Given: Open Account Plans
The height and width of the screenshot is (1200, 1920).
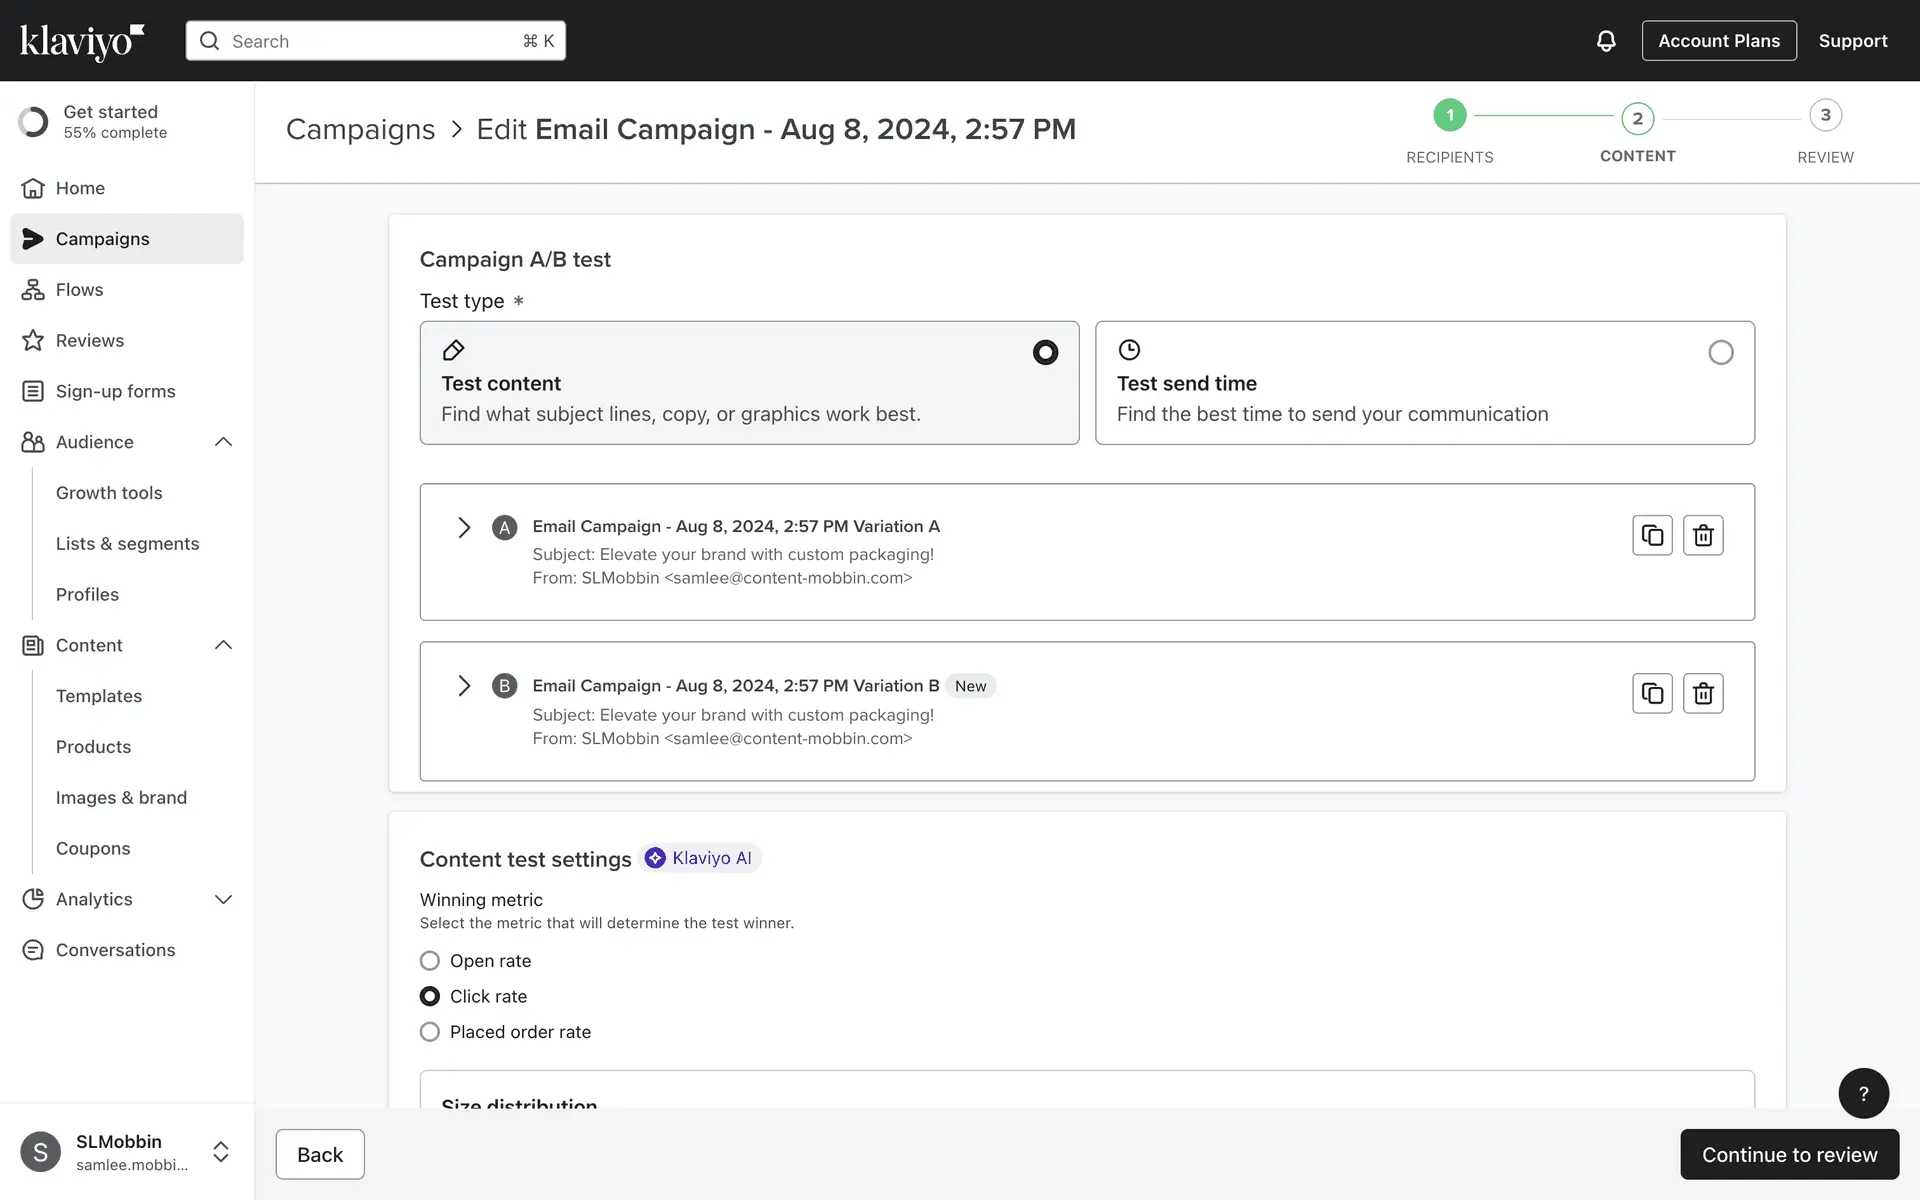Looking at the screenshot, I should (1718, 41).
